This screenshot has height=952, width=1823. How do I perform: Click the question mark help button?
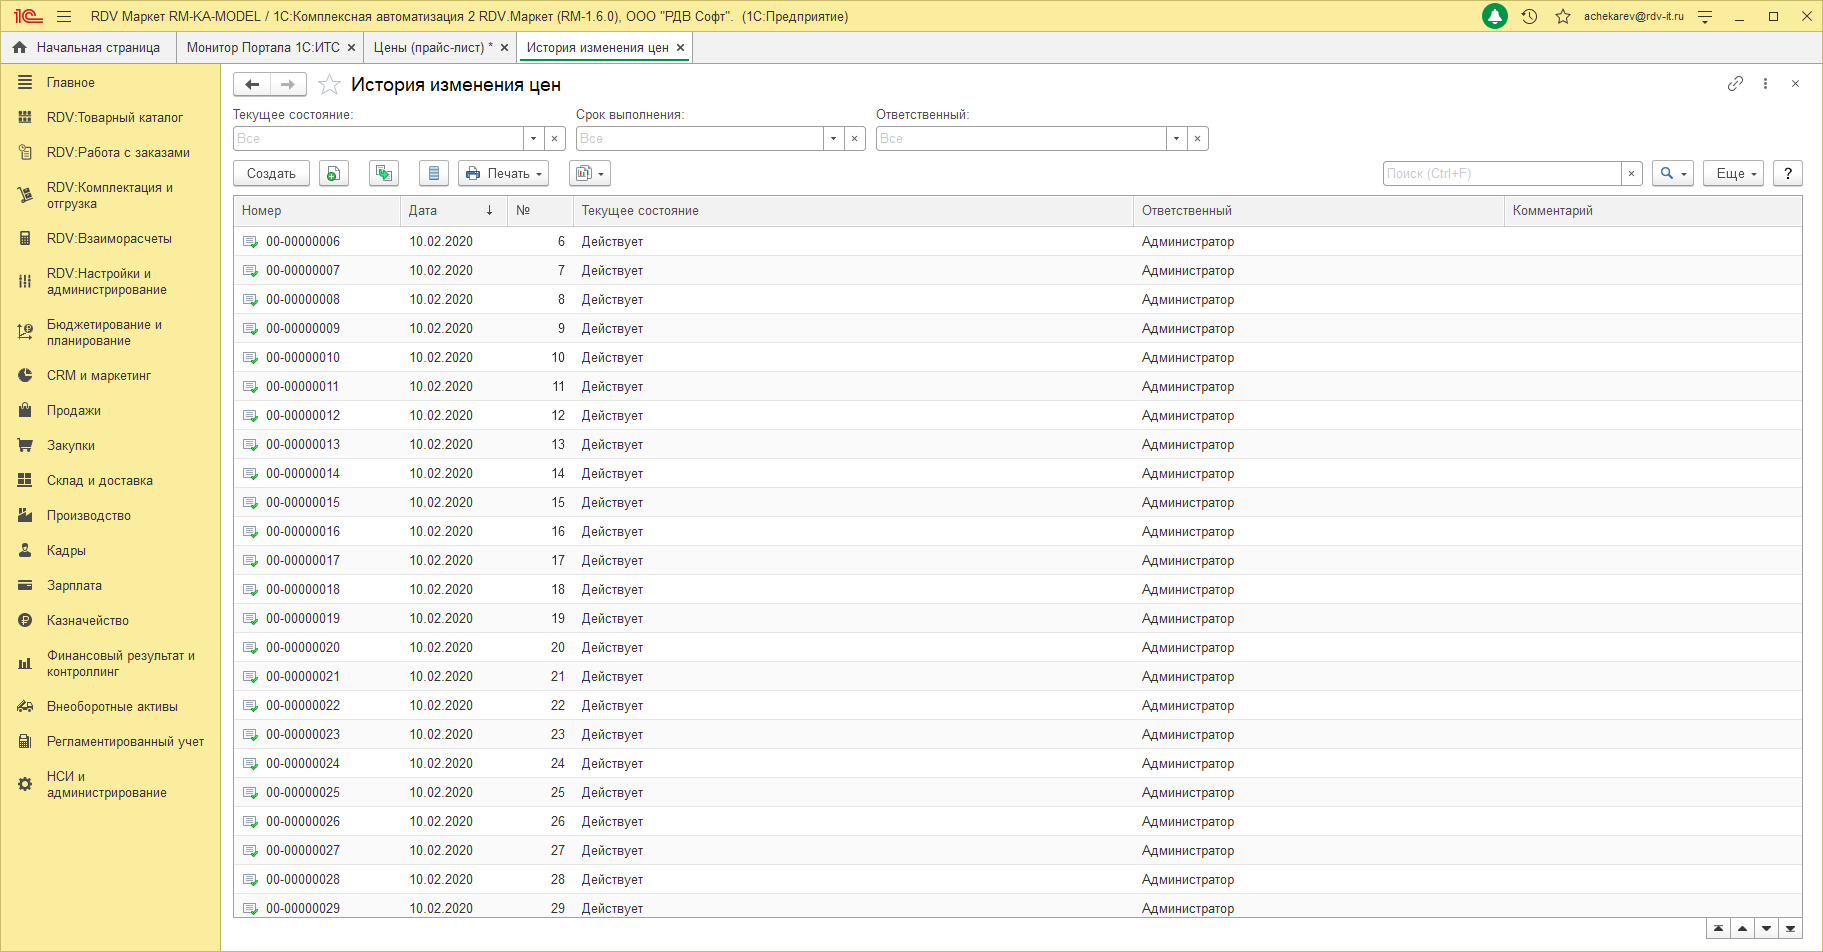[x=1787, y=174]
